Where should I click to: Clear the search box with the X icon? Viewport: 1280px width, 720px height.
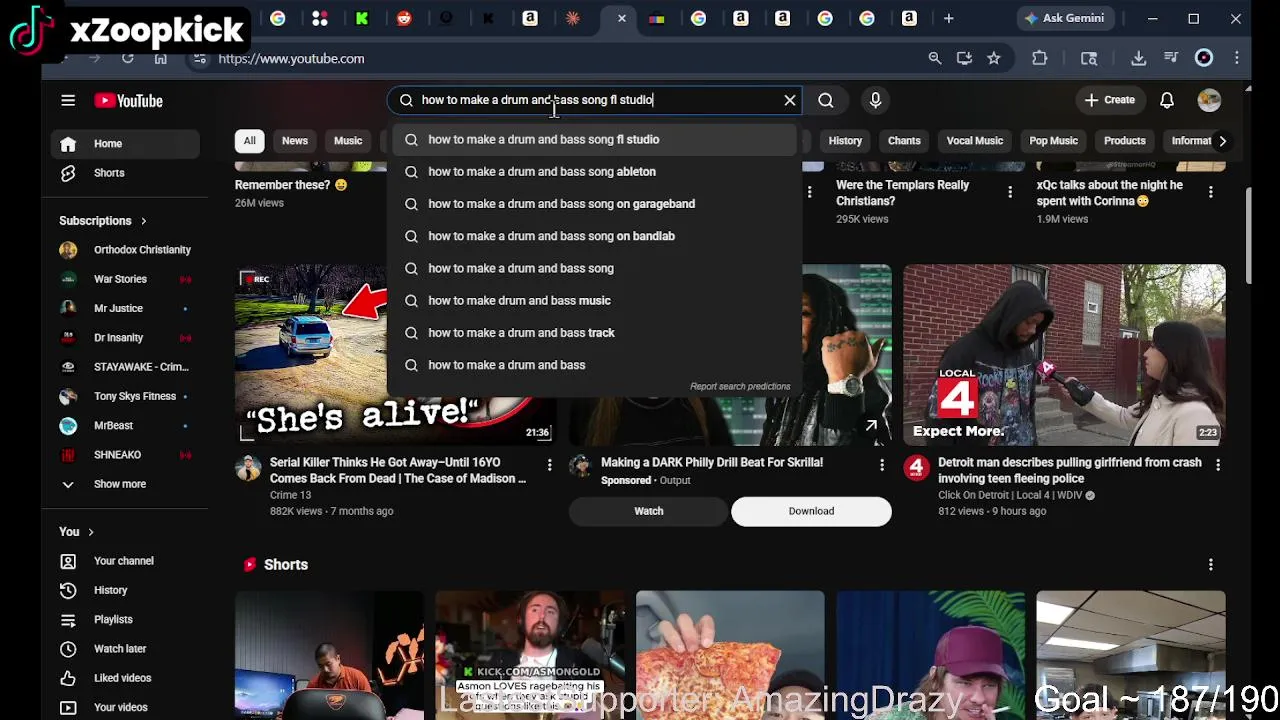coord(790,100)
